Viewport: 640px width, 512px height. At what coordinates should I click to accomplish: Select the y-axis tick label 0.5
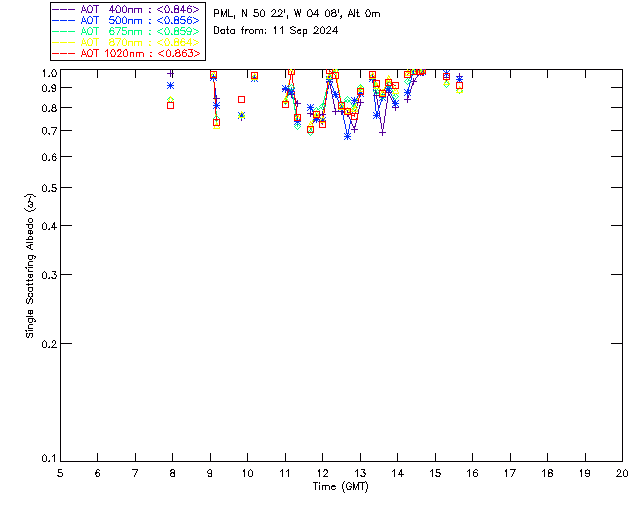(x=48, y=188)
